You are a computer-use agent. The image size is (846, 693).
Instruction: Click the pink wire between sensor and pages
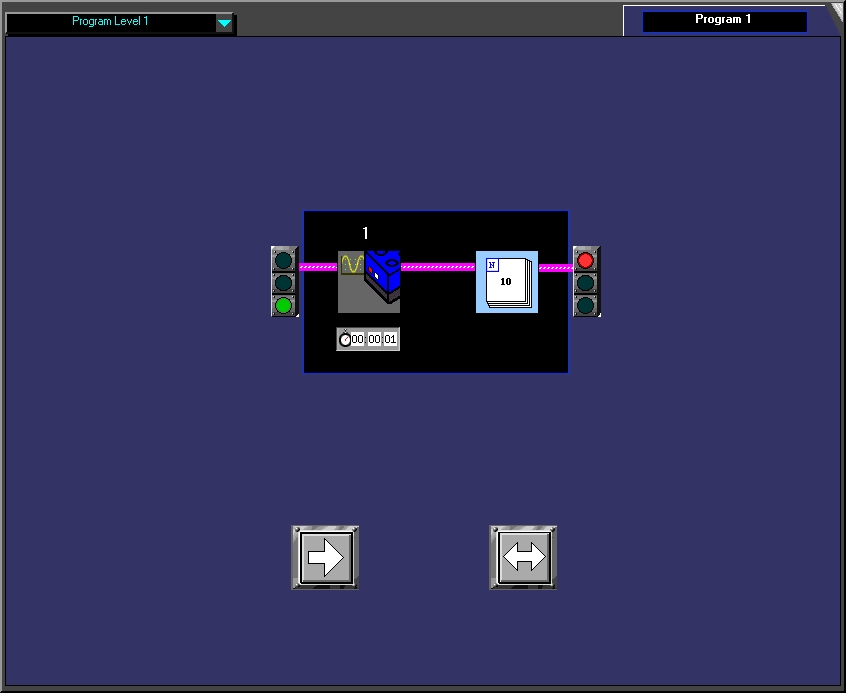(437, 267)
